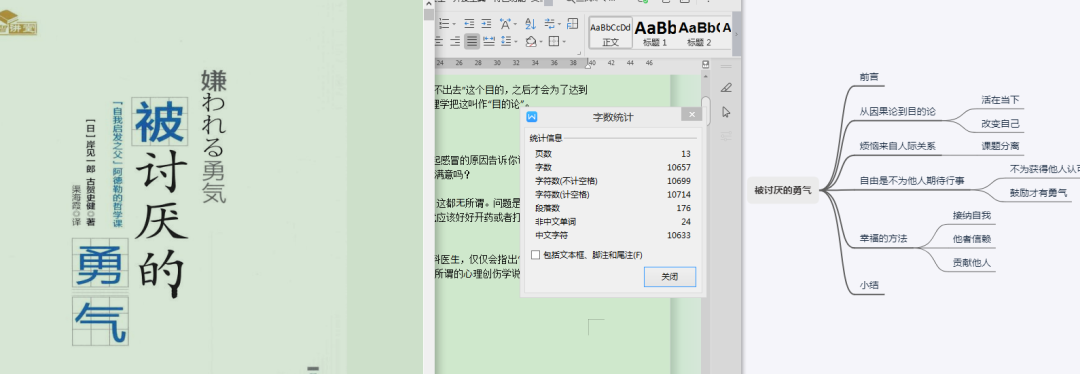Apply paragraph shading fill bucket
Viewport: 1080px width, 374px height.
pyautogui.click(x=531, y=41)
